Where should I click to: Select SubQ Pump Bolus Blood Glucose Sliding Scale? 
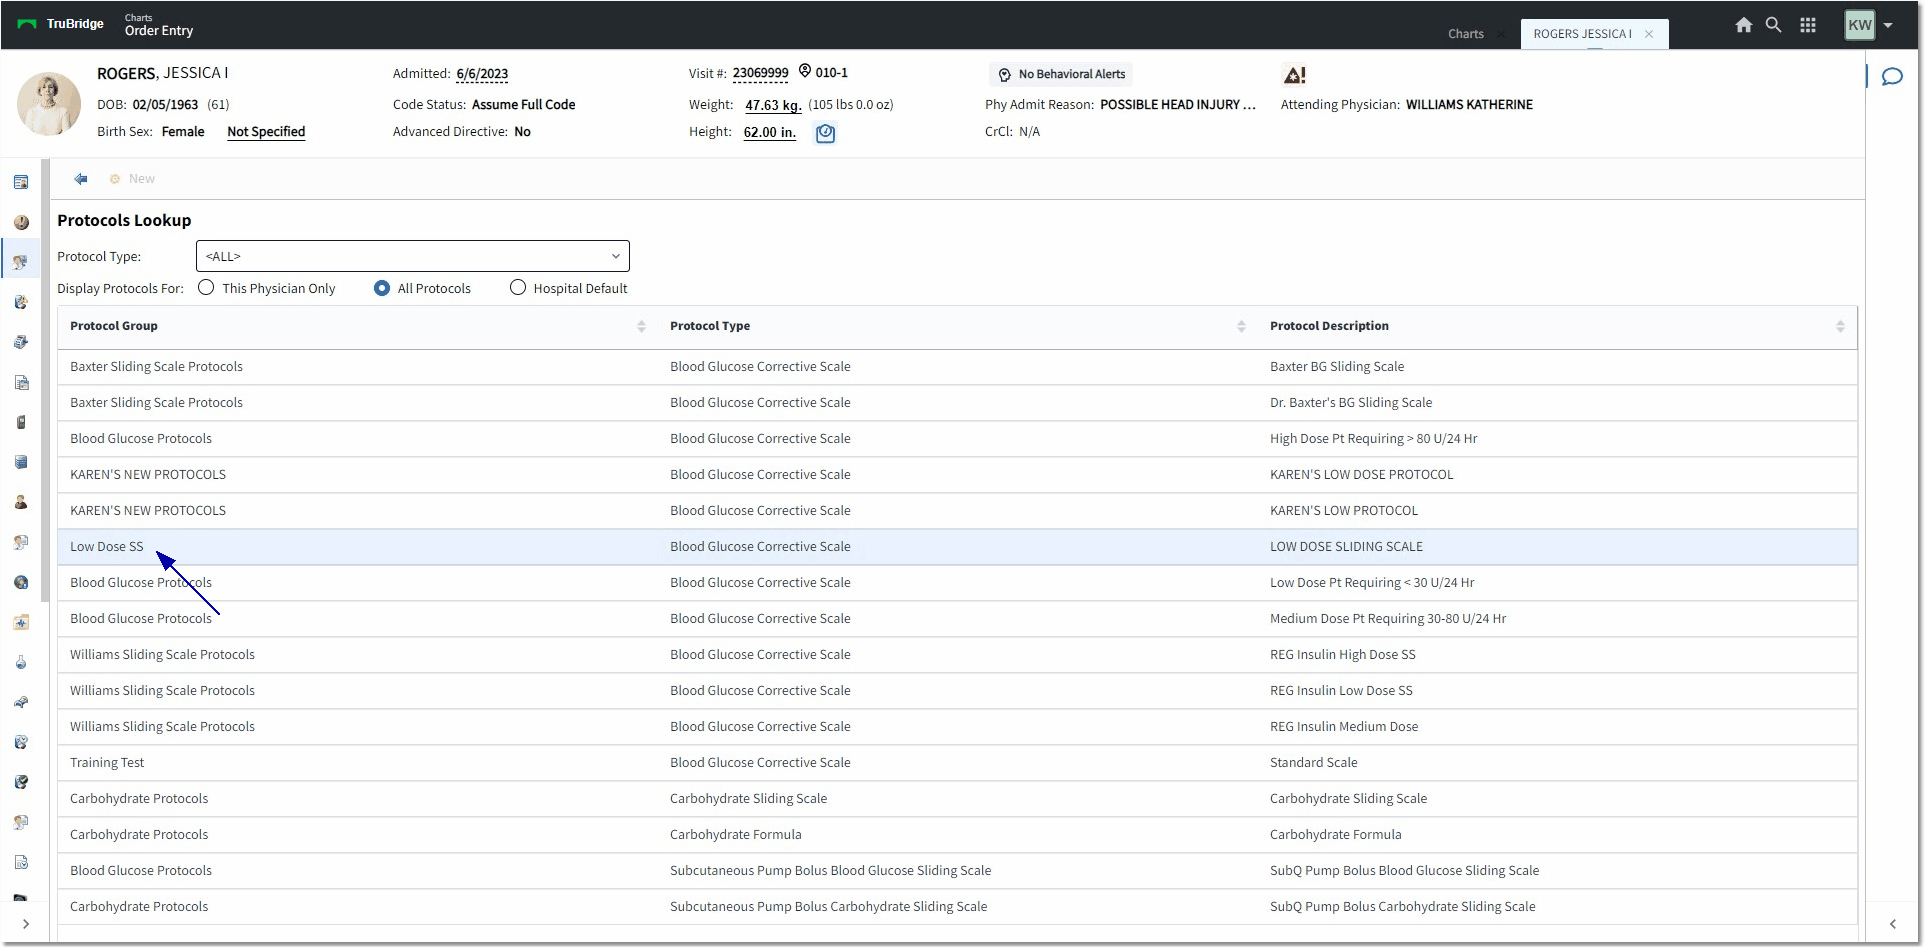[x=1405, y=871]
